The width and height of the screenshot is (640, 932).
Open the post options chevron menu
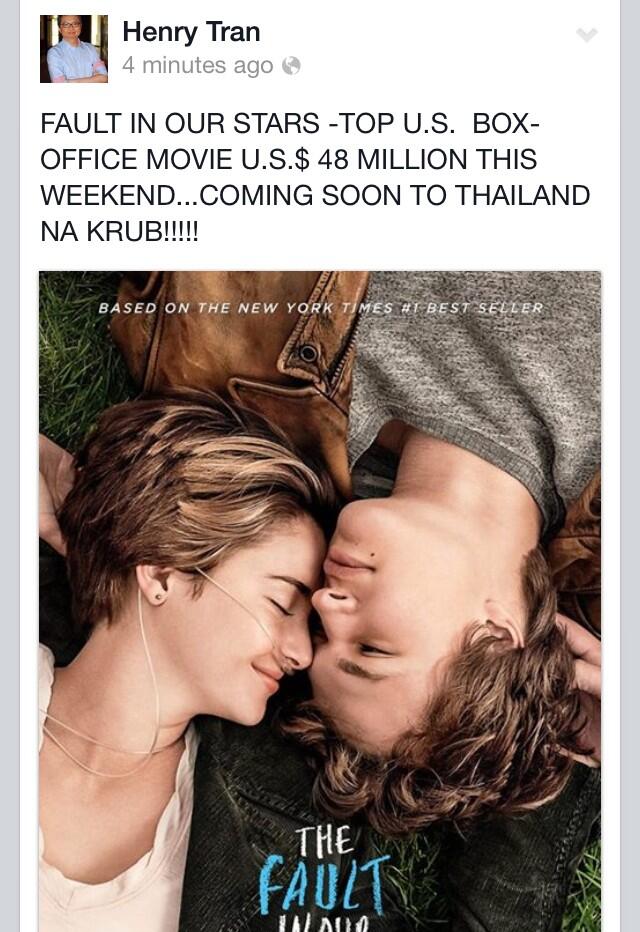click(587, 34)
